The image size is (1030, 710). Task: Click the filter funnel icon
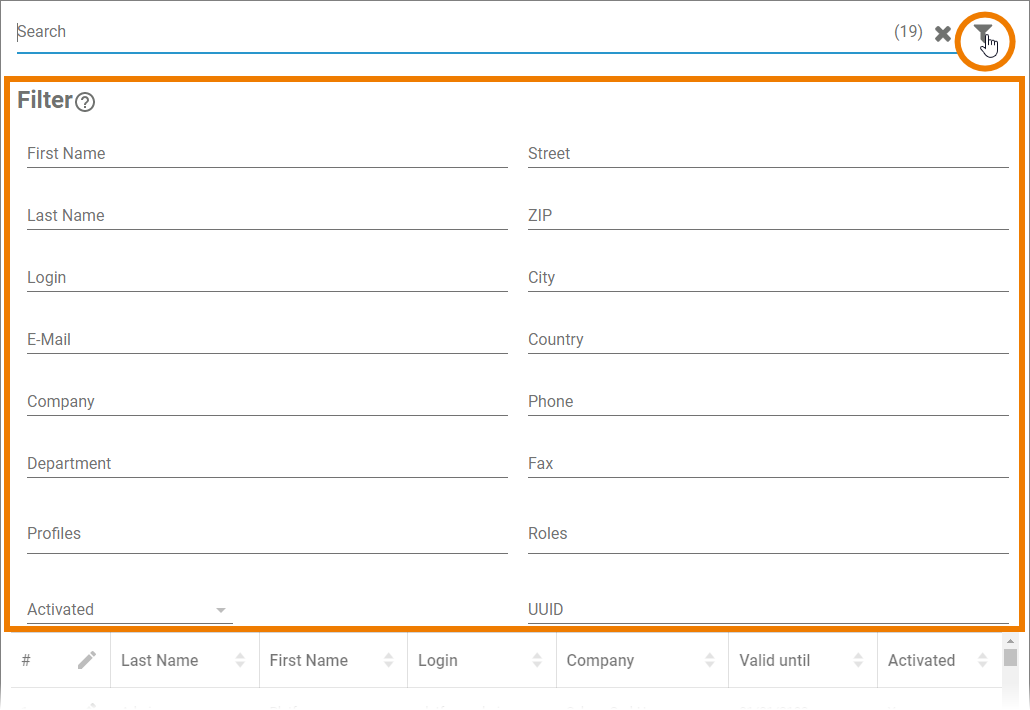pyautogui.click(x=984, y=33)
